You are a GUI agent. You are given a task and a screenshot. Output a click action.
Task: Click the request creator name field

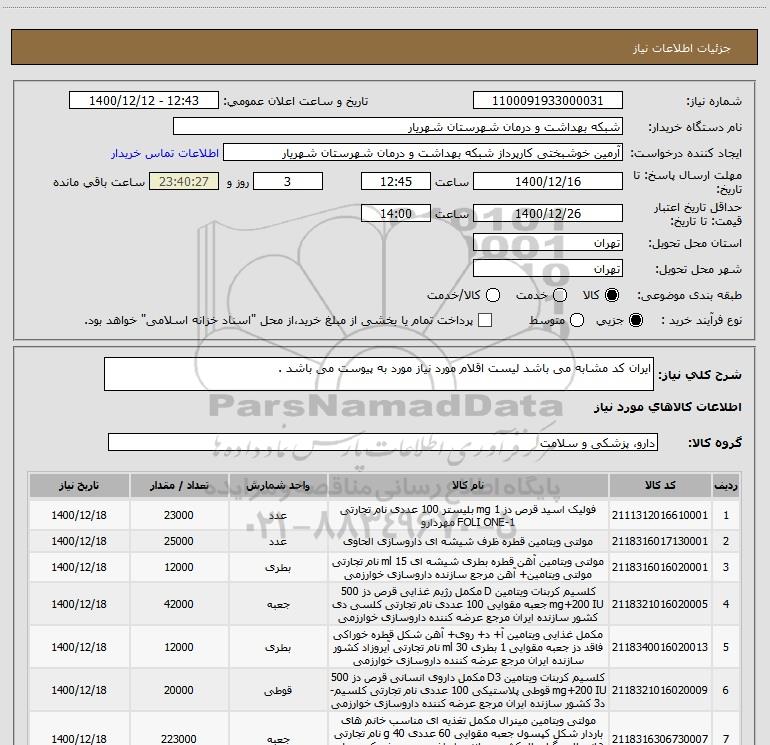tap(423, 153)
